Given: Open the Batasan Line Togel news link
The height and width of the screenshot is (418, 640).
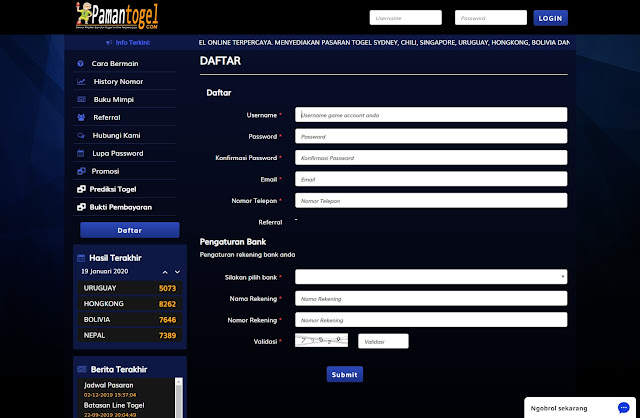Looking at the screenshot, I should (x=114, y=405).
